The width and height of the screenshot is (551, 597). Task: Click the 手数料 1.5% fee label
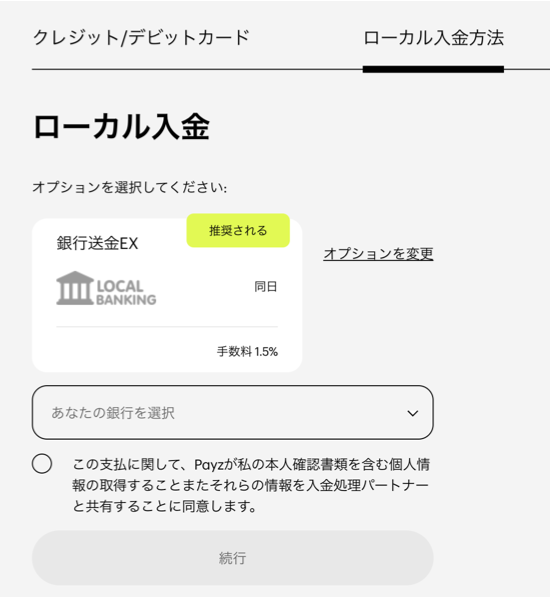point(247,351)
